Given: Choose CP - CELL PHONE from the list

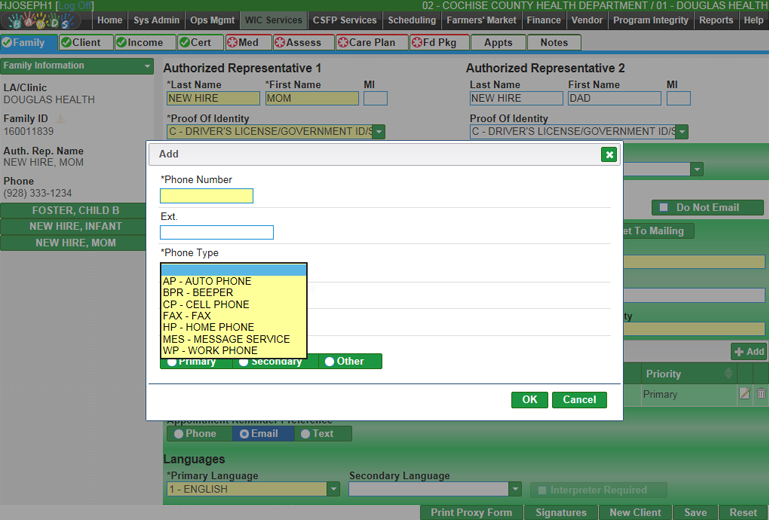Looking at the screenshot, I should coord(206,305).
